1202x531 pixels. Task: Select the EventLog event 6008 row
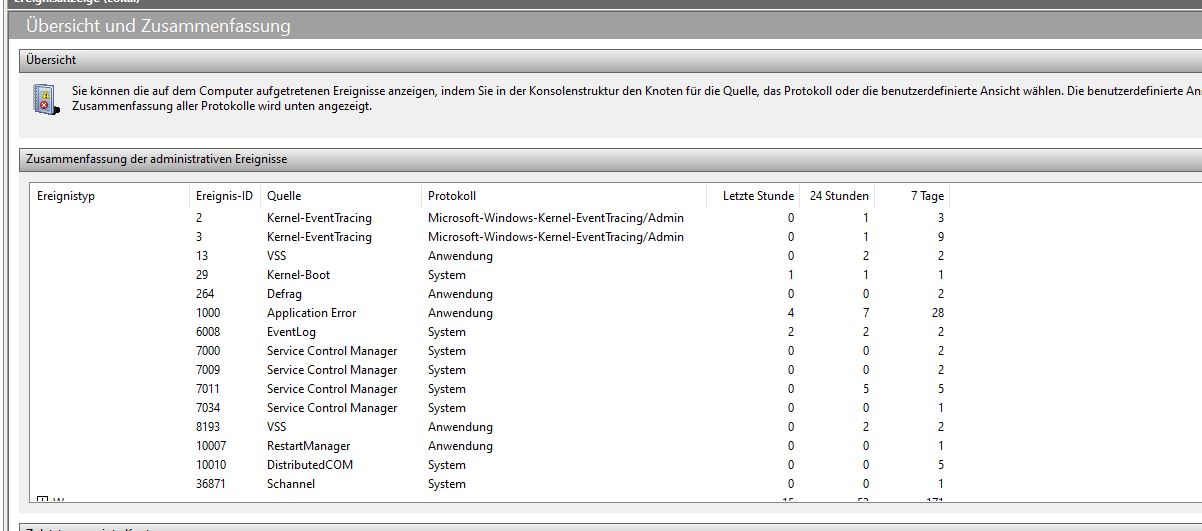point(291,332)
